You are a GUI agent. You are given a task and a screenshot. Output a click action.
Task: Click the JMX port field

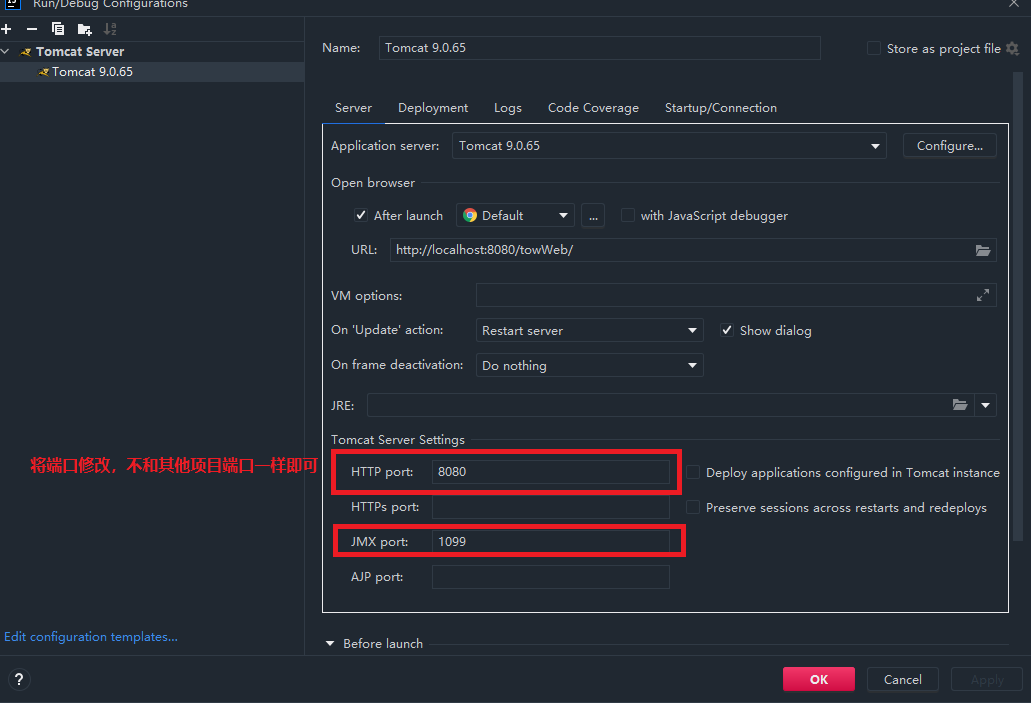(x=550, y=541)
